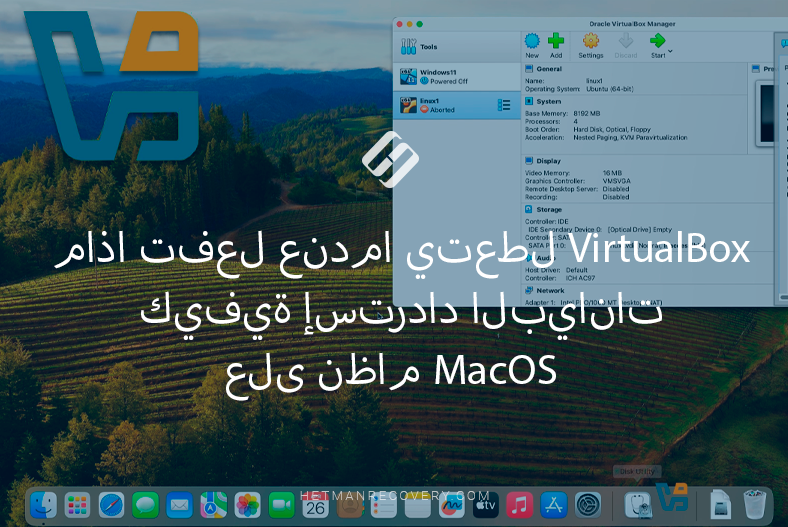The image size is (788, 527).
Task: Open Disk Utility from the dock
Action: coord(638,505)
